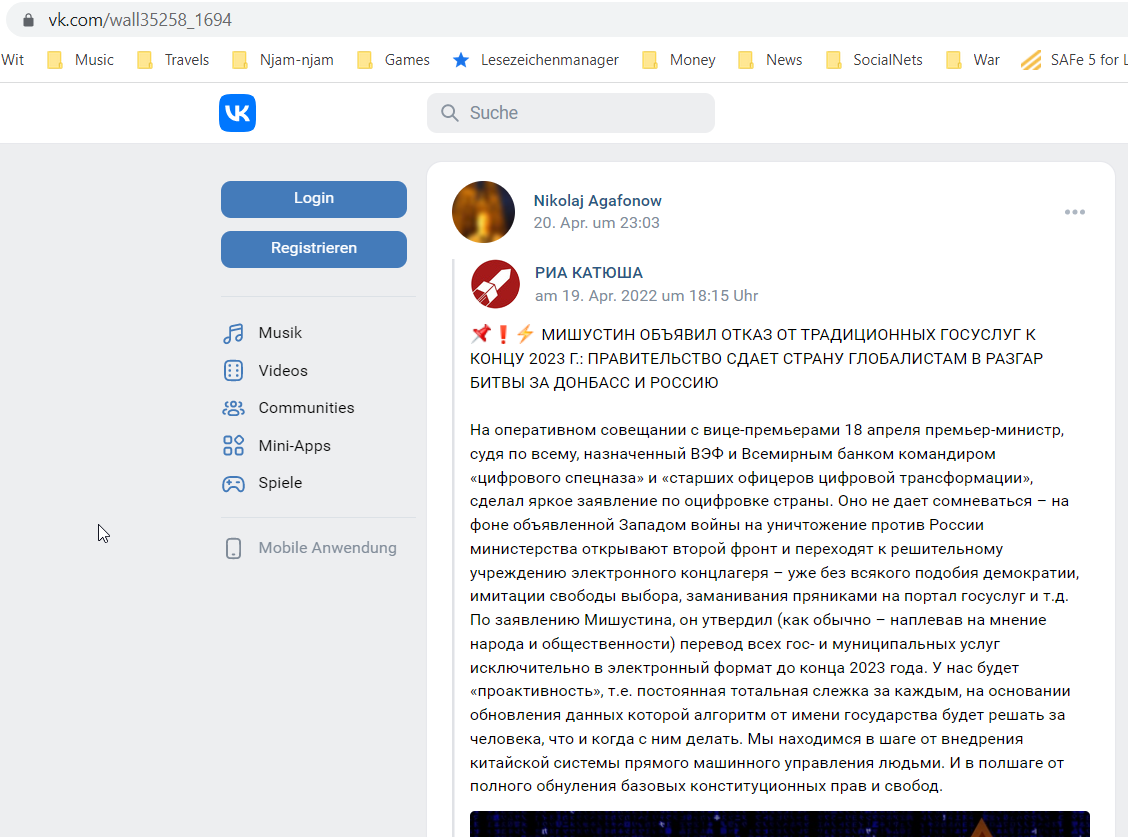Click the mobile phone icon
Viewport: 1128px width, 837px height.
pyautogui.click(x=233, y=548)
